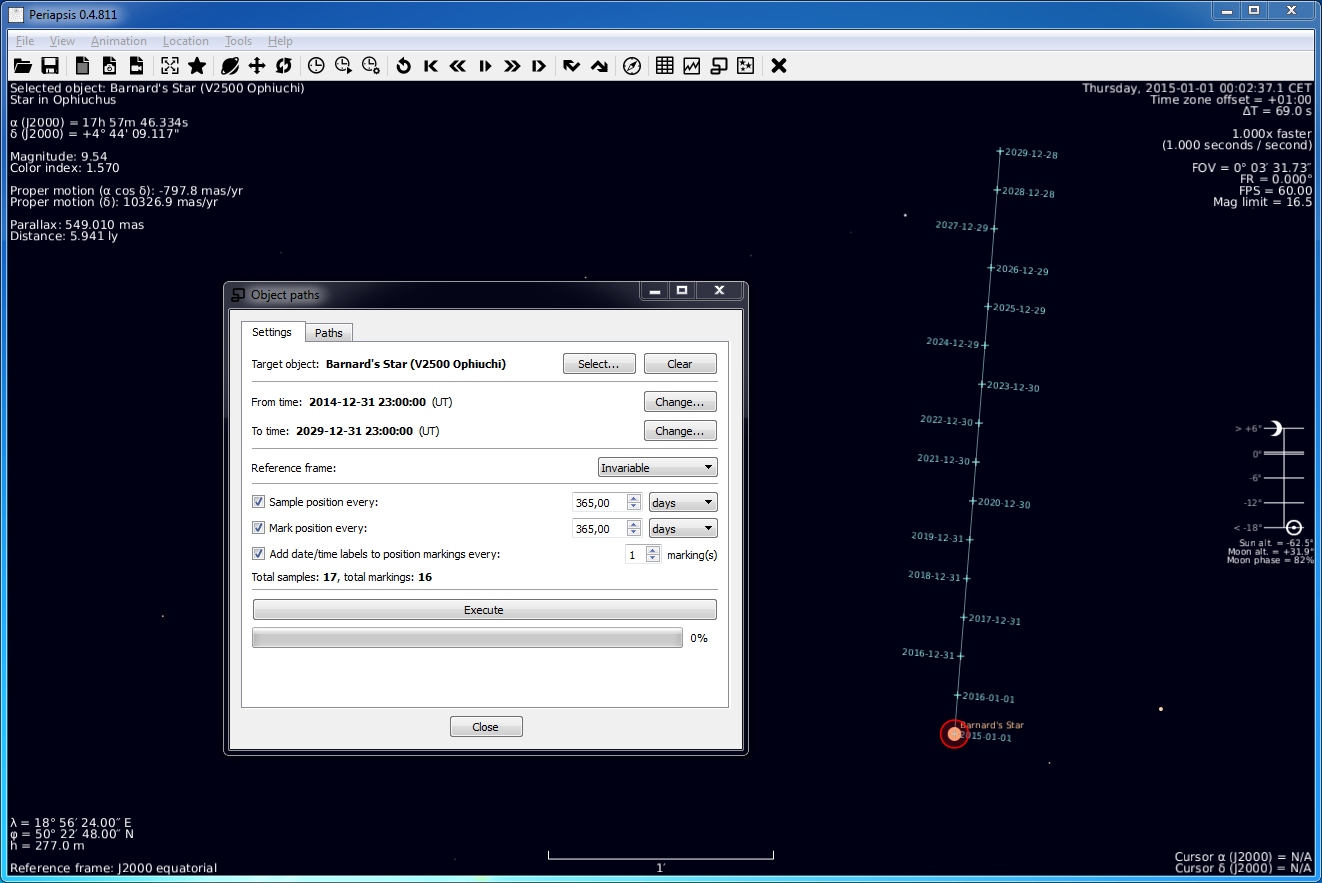
Task: Open the table grid toolbar icon
Action: pos(664,66)
